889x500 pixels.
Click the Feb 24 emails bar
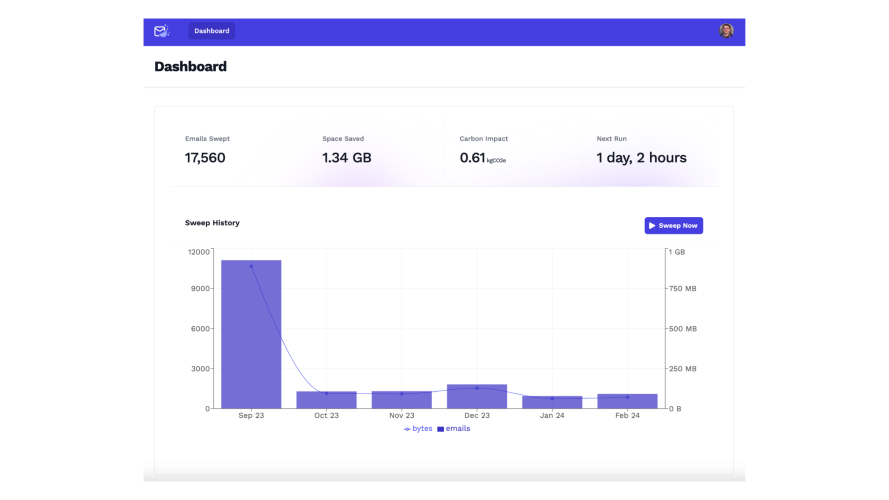pos(628,401)
